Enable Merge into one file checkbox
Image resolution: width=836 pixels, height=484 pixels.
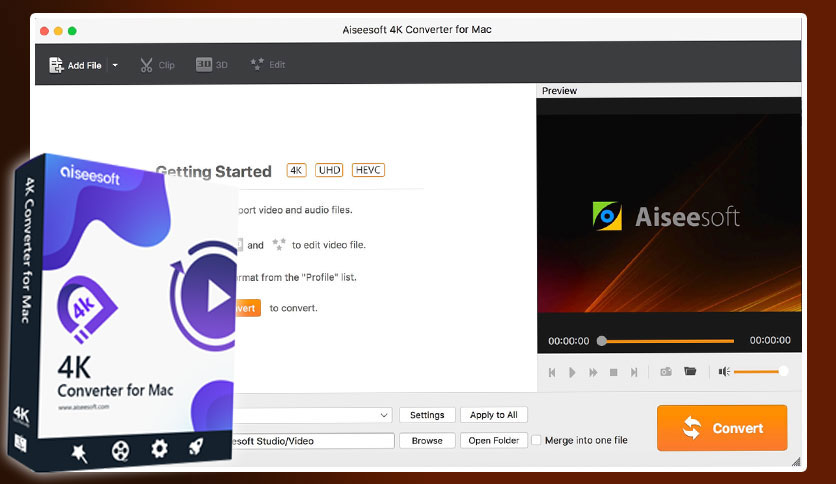click(536, 440)
